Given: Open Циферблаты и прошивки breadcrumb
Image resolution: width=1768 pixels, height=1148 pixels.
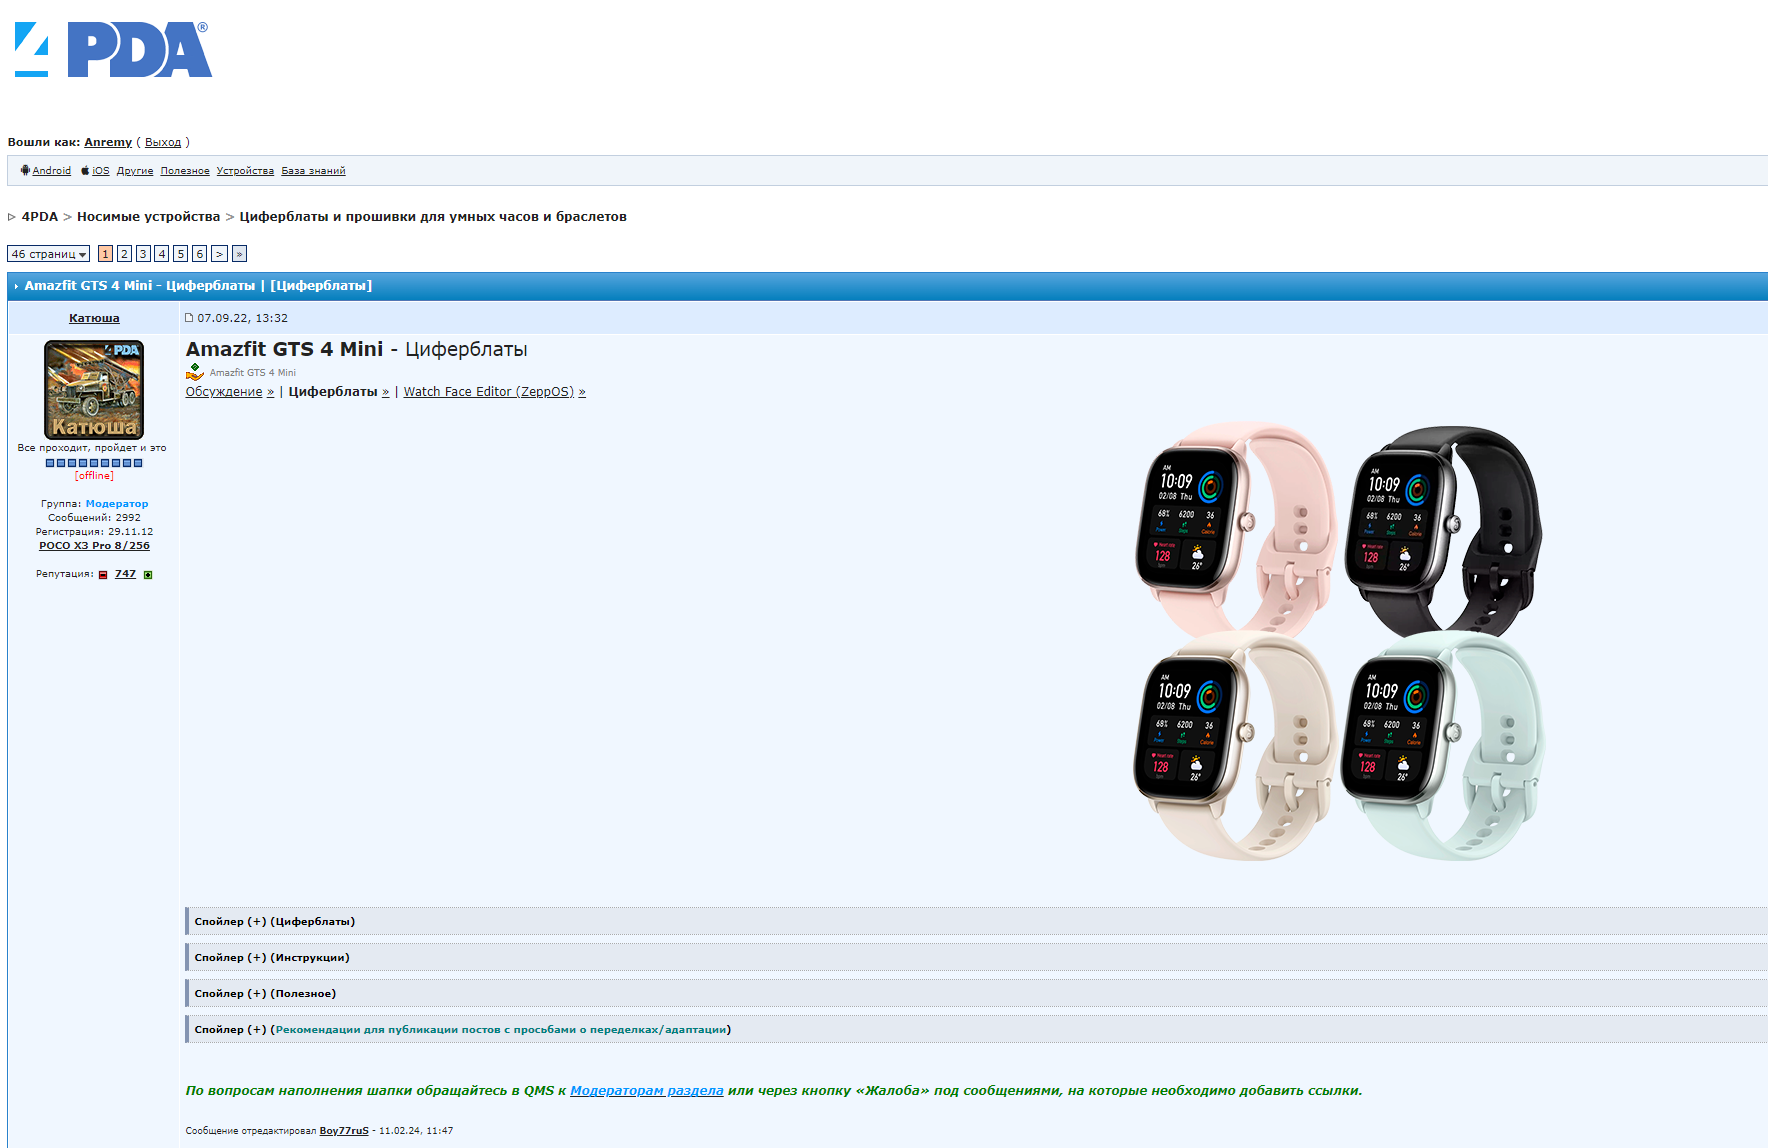Looking at the screenshot, I should coord(433,217).
